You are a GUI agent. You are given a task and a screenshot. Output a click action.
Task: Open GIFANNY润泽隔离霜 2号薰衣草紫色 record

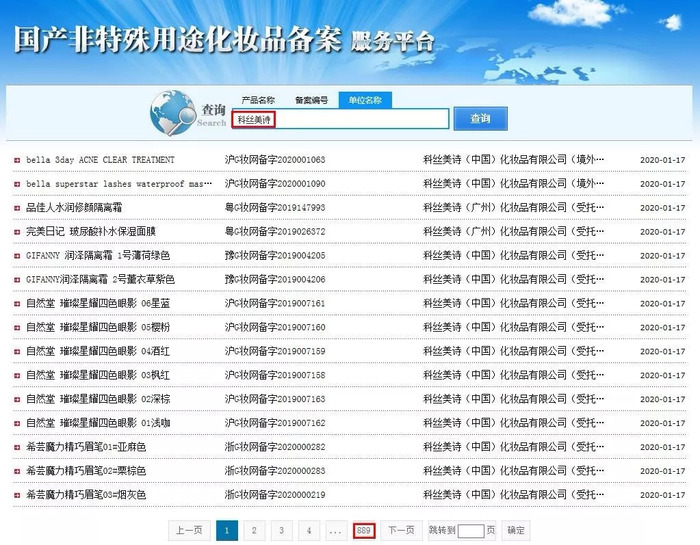(x=100, y=279)
